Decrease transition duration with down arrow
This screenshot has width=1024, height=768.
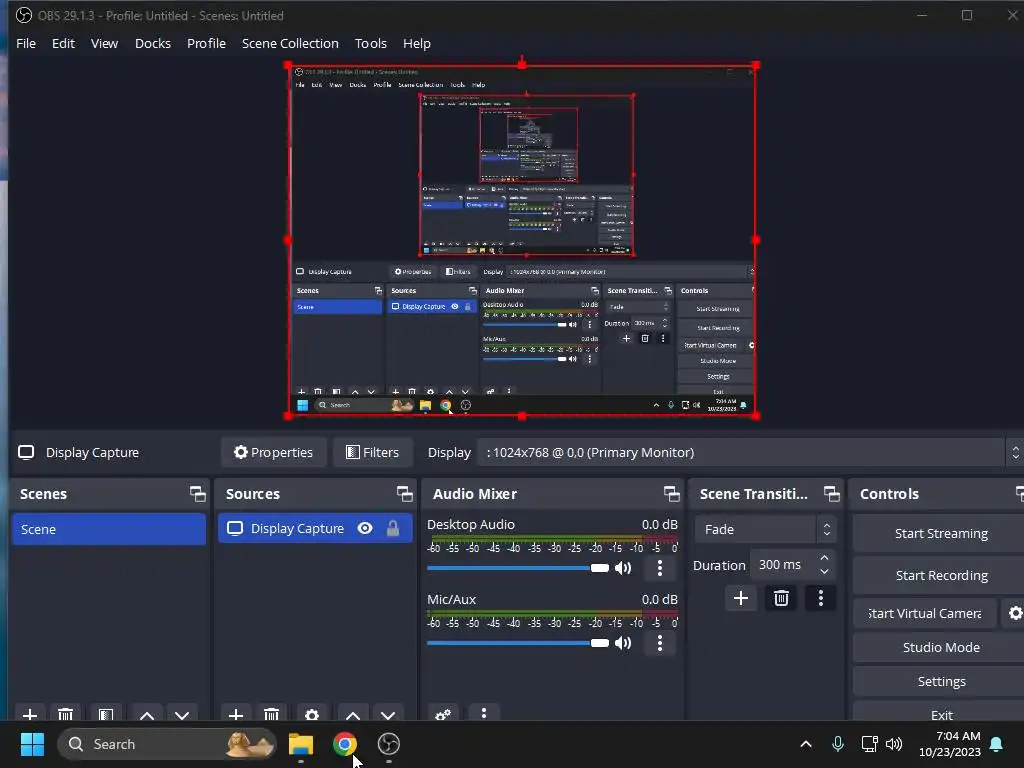[825, 572]
